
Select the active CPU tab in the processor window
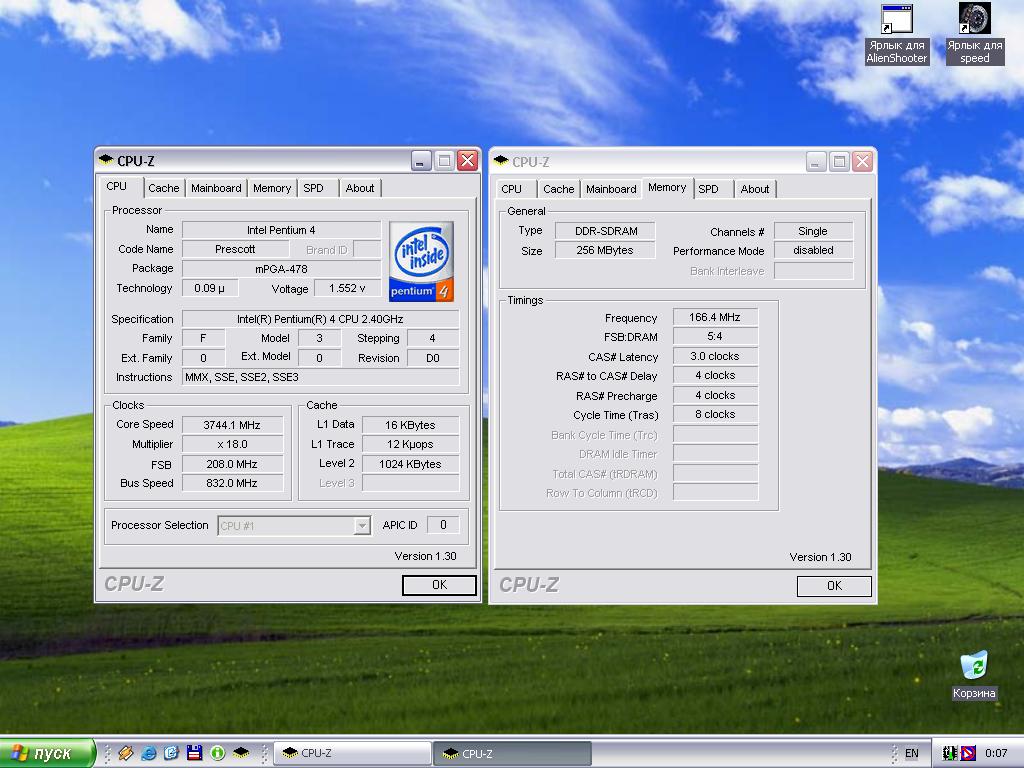(117, 186)
